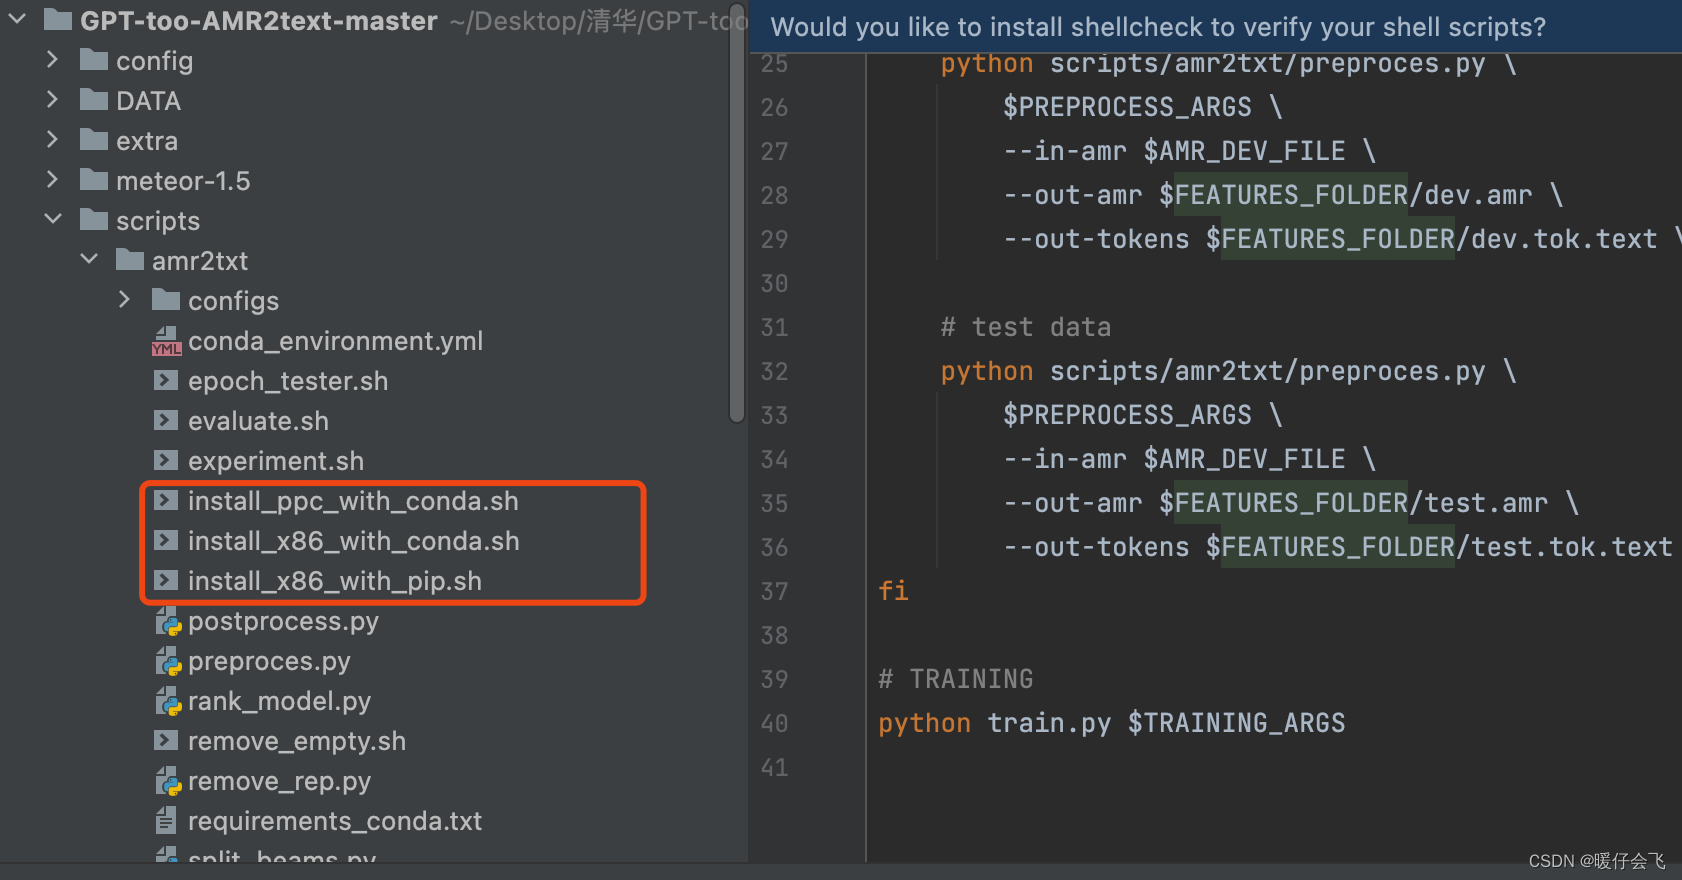Select preproces.py file name
The width and height of the screenshot is (1682, 880).
(x=269, y=661)
